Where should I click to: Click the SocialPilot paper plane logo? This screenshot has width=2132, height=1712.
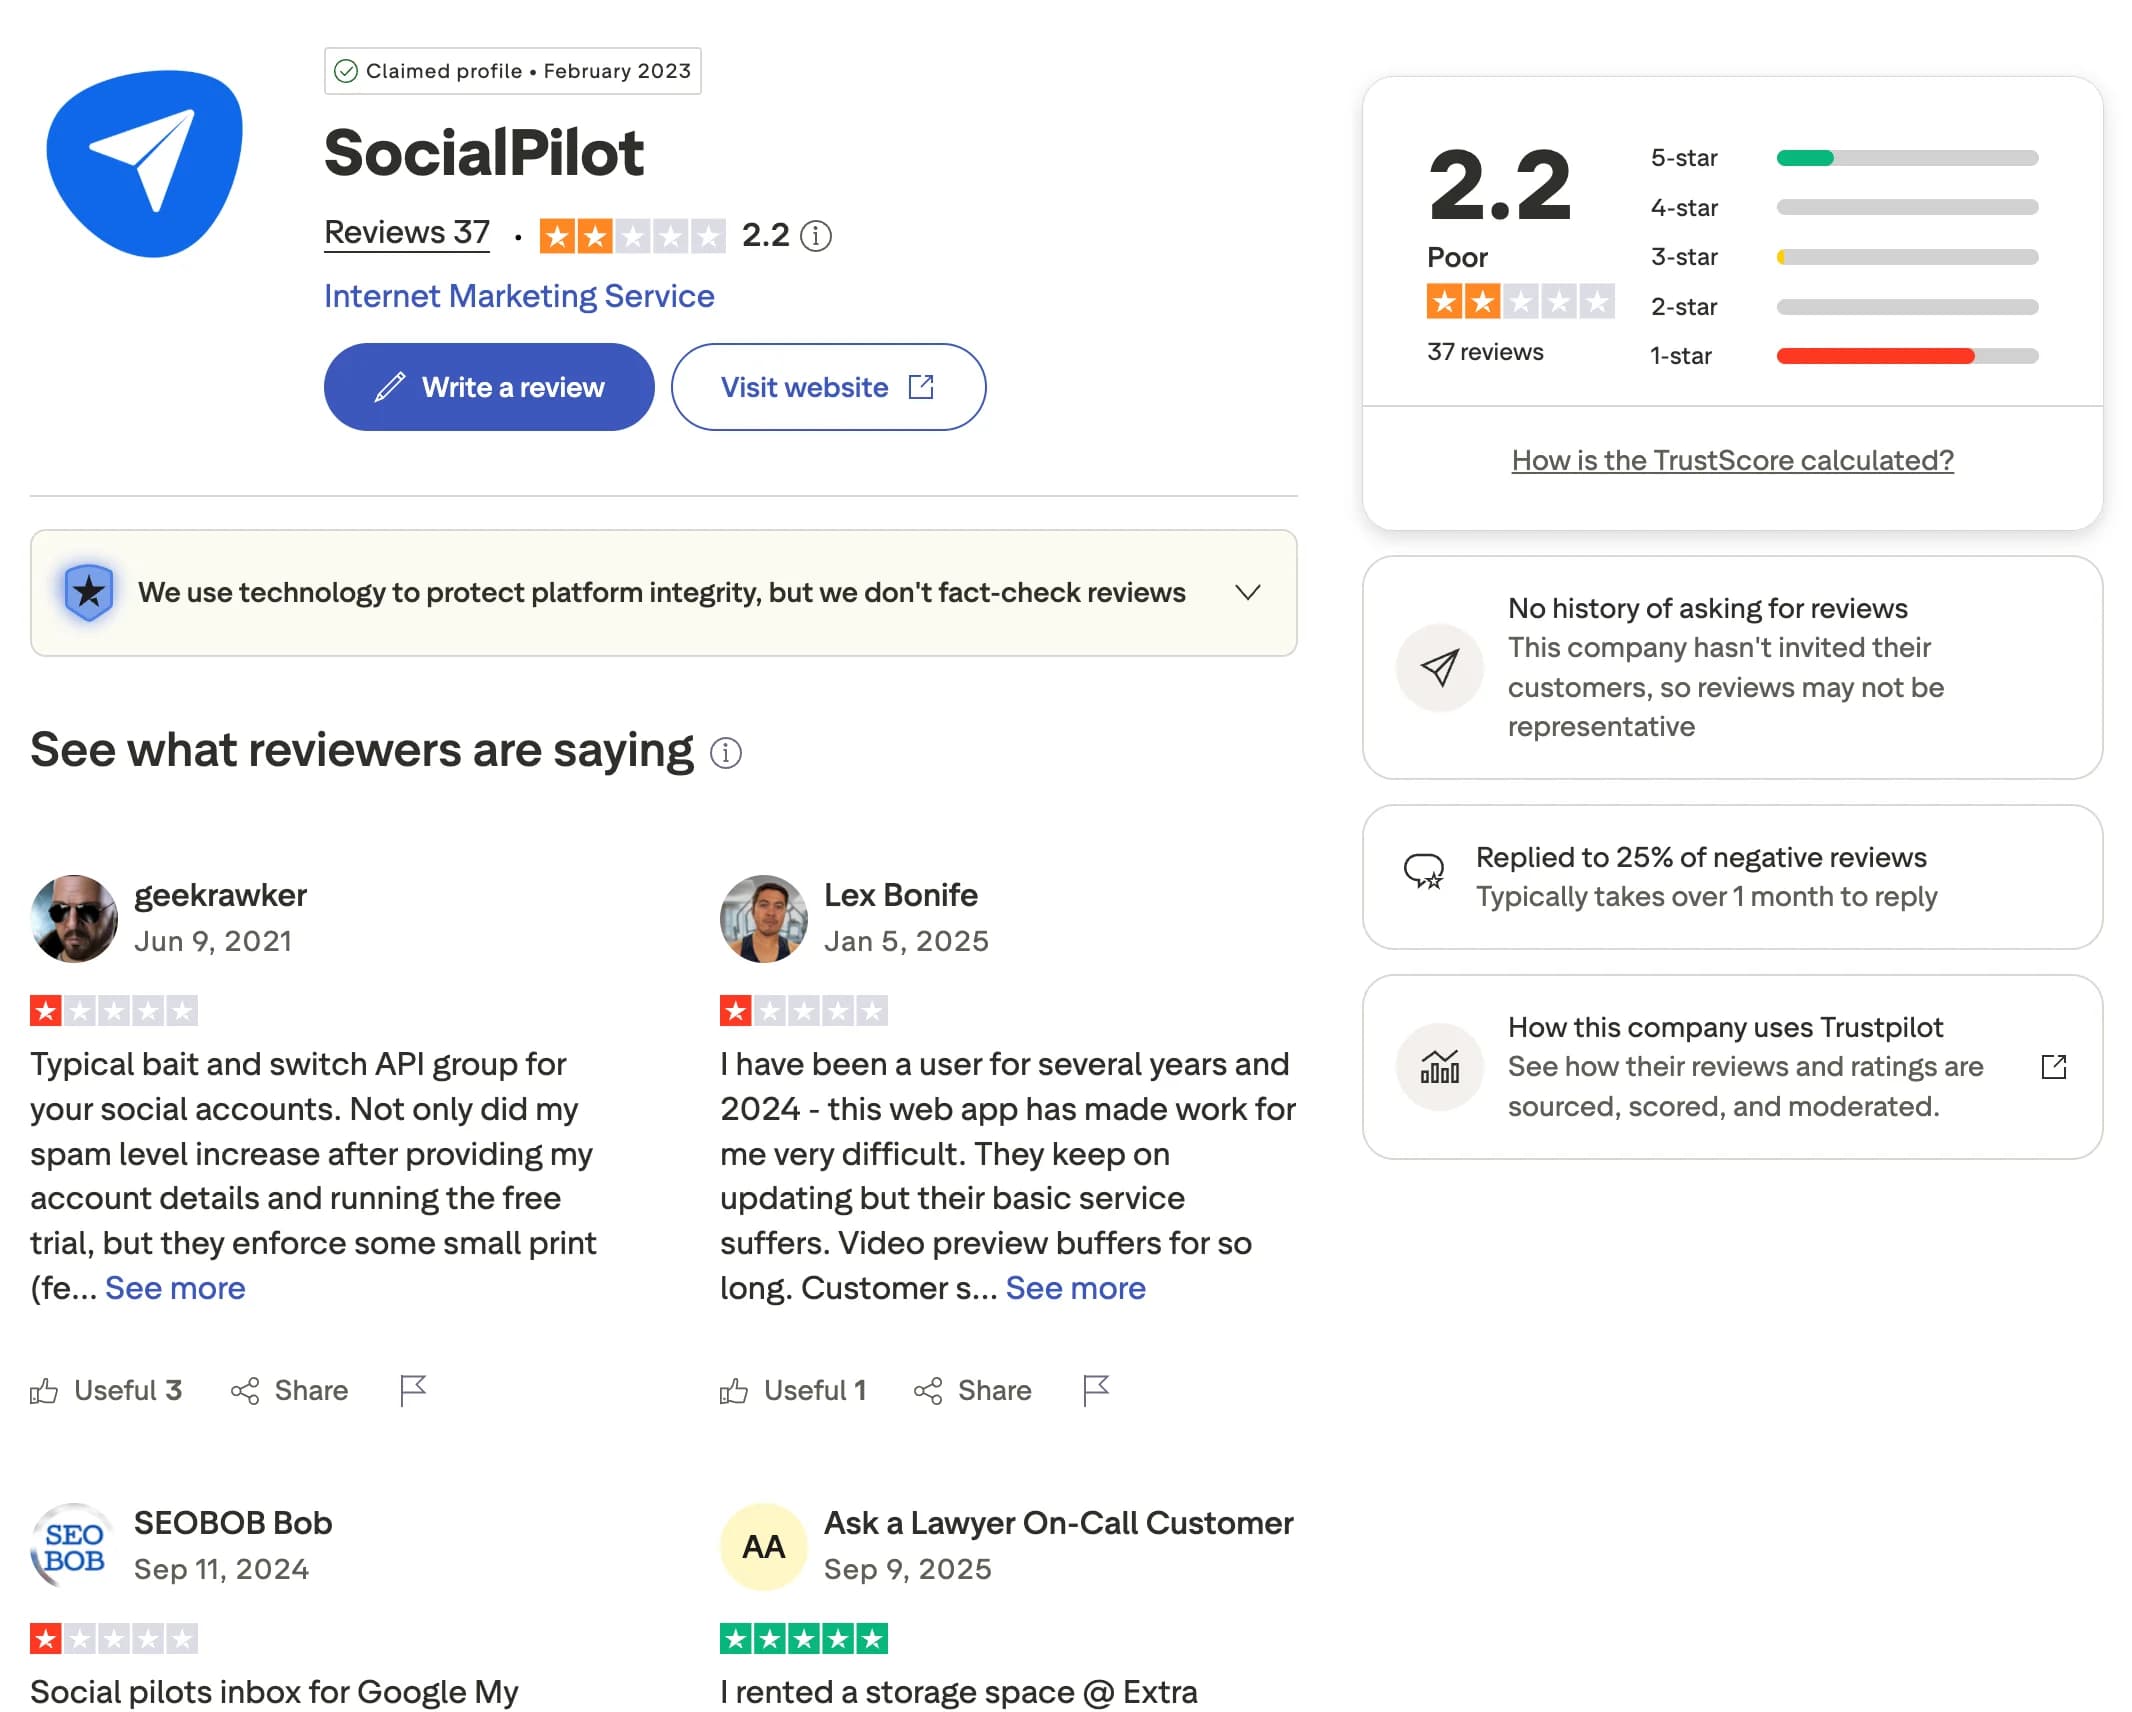pyautogui.click(x=144, y=163)
